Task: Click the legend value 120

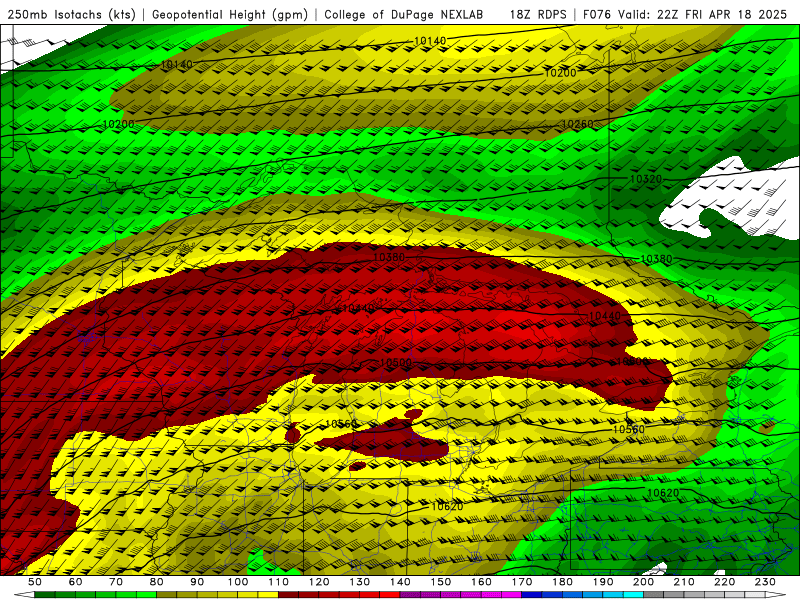Action: click(319, 582)
